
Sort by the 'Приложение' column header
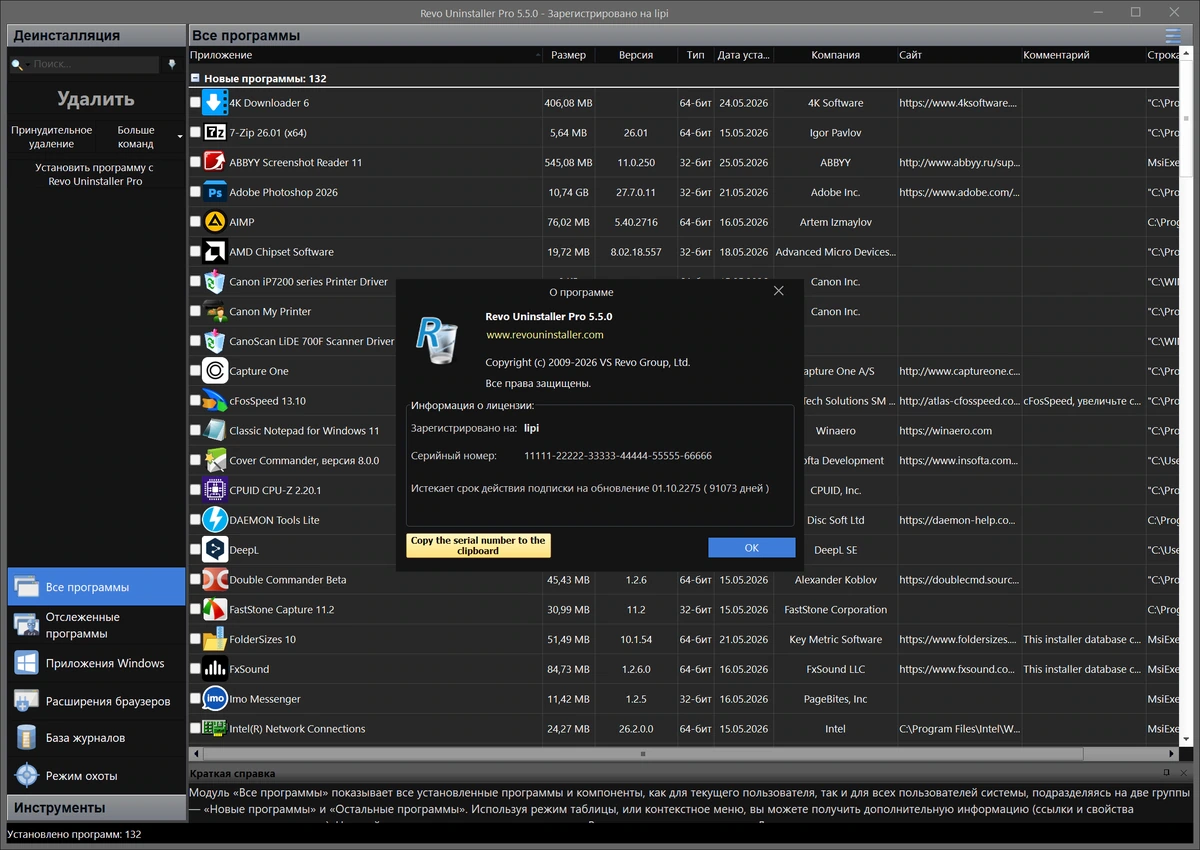365,55
